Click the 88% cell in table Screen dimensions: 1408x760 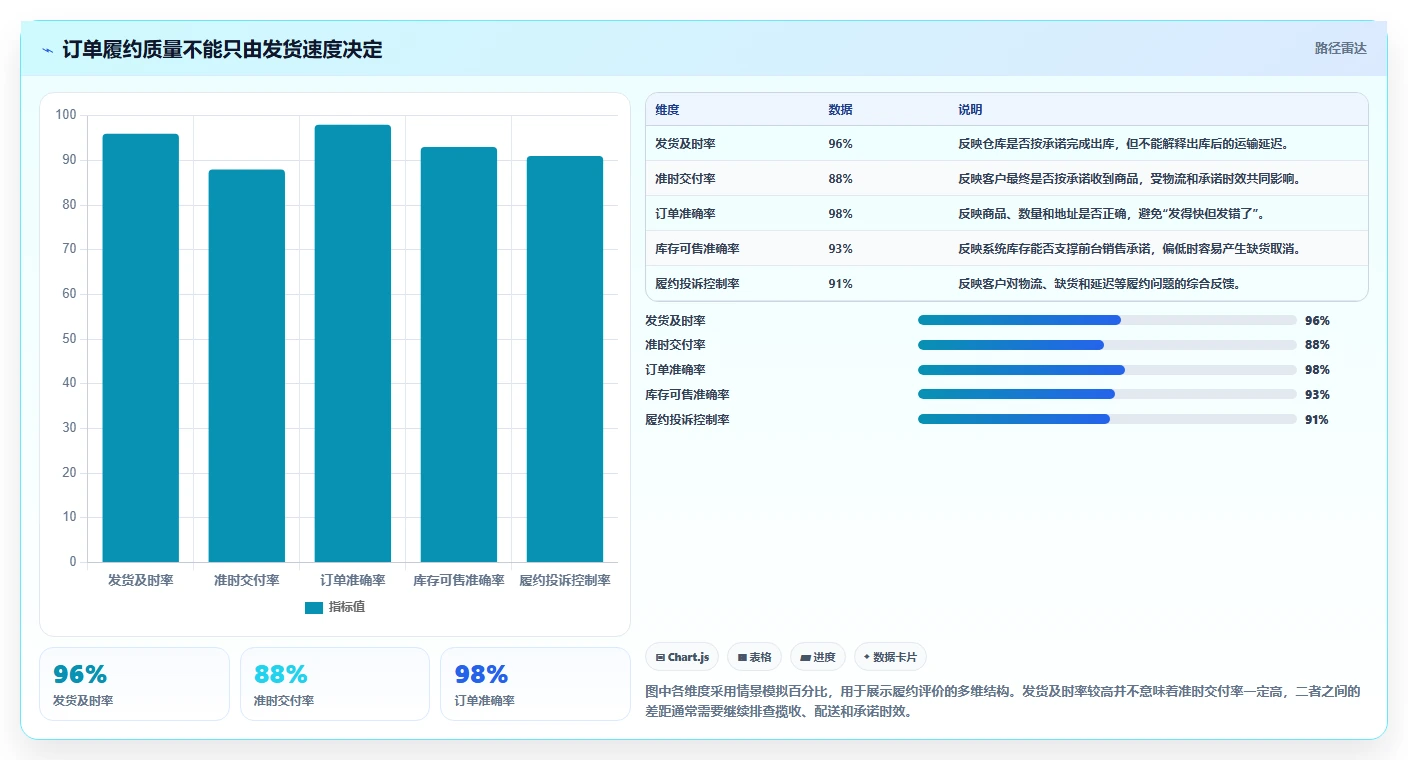(841, 179)
